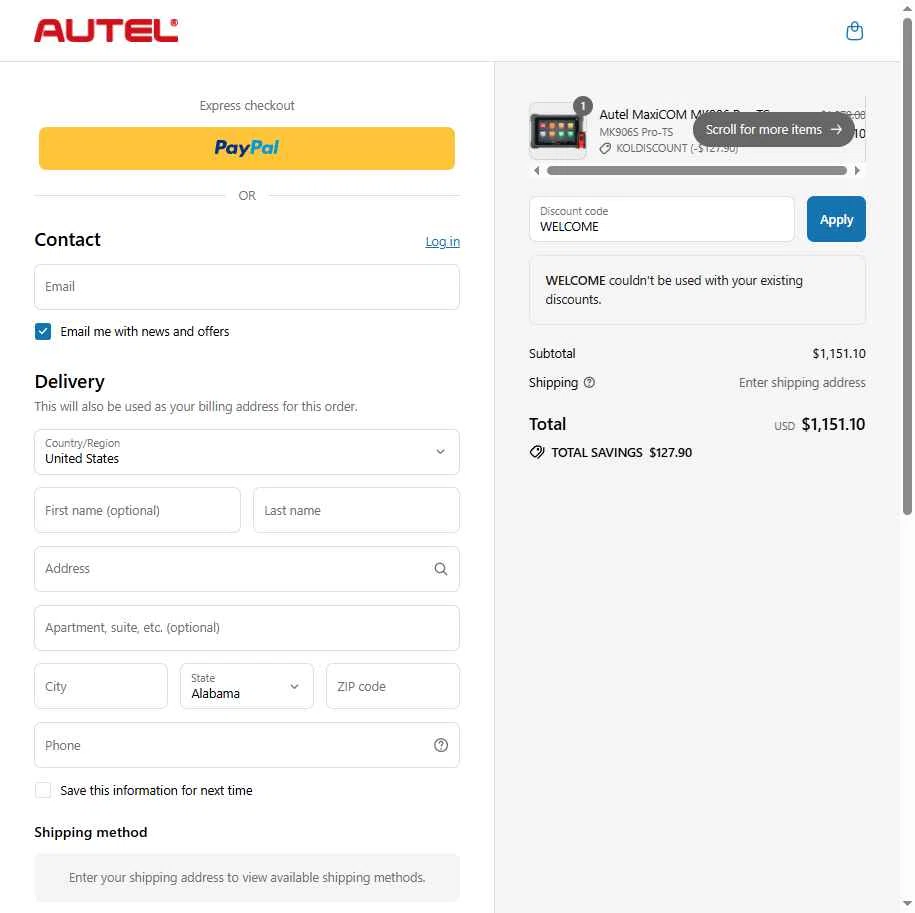Click the Shipping method heading

[x=90, y=832]
